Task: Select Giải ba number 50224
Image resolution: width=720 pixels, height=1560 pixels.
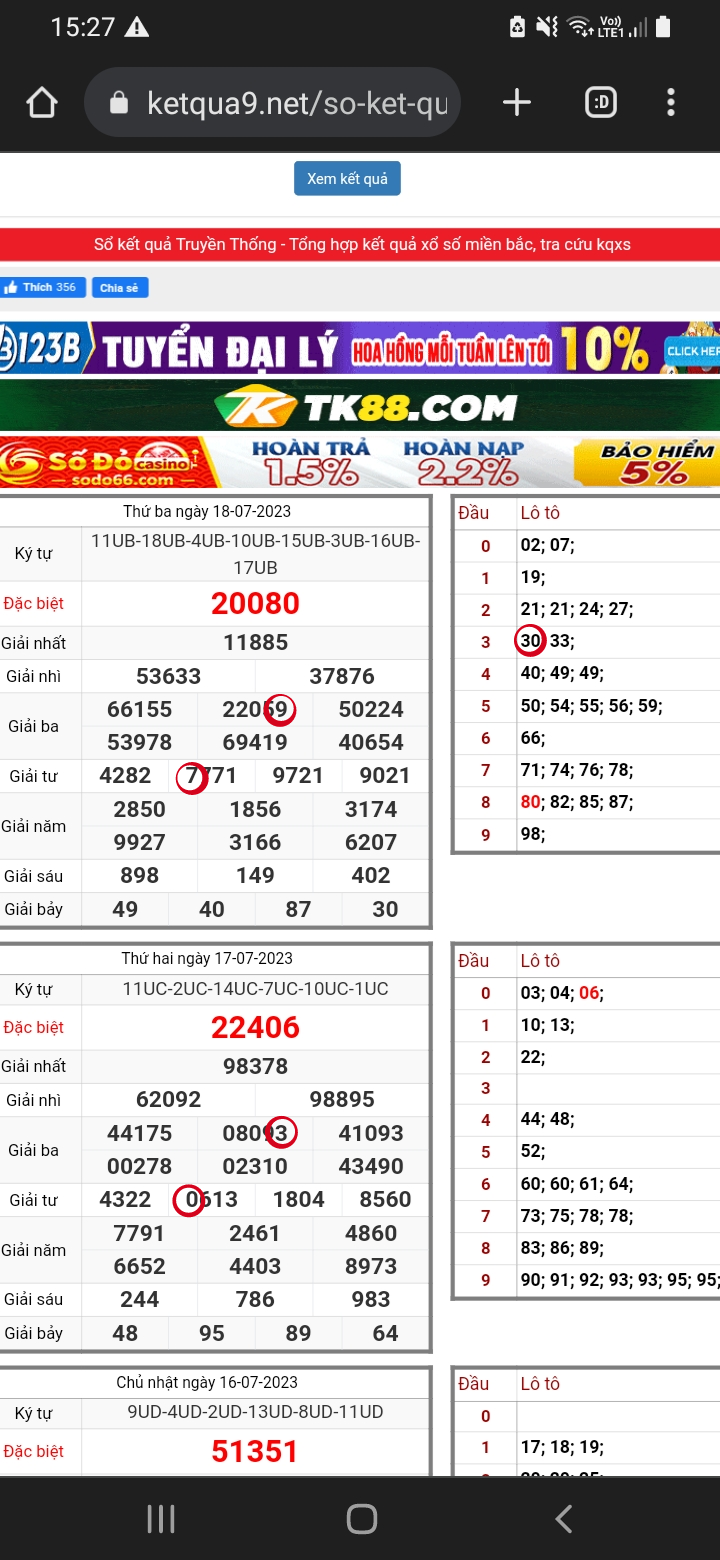Action: [371, 709]
